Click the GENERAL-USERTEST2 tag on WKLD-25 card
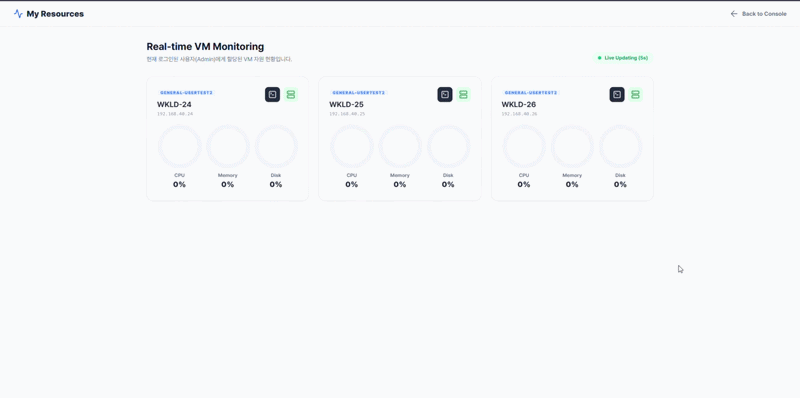This screenshot has height=398, width=800. 359,93
